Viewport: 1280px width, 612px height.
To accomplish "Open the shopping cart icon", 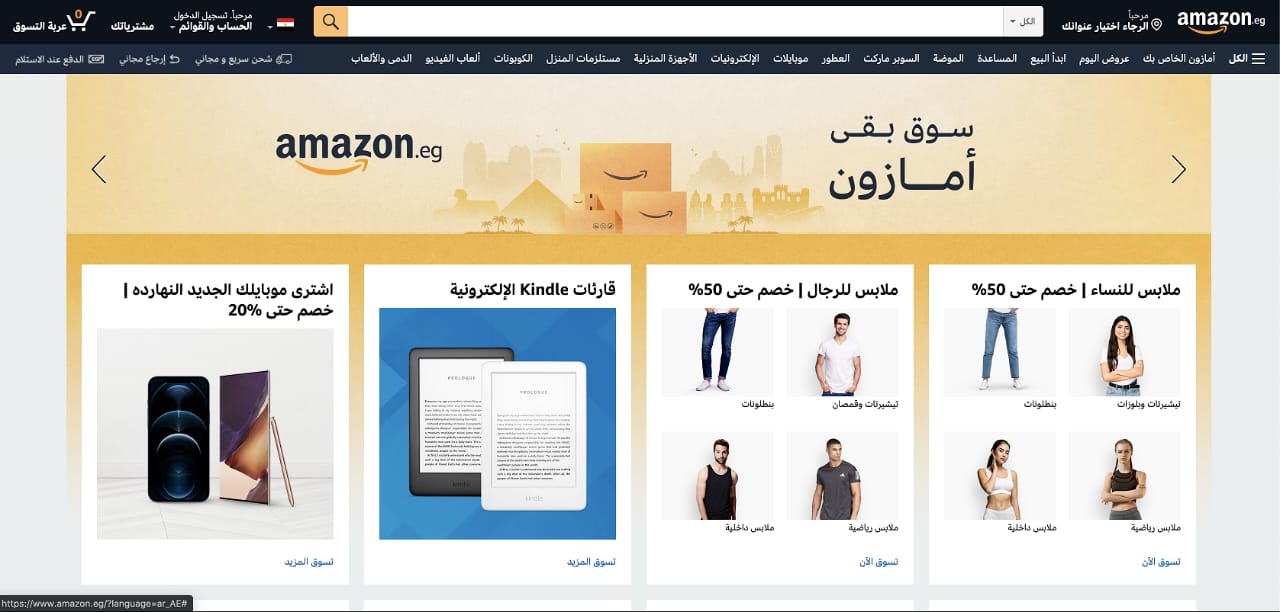I will click(81, 20).
